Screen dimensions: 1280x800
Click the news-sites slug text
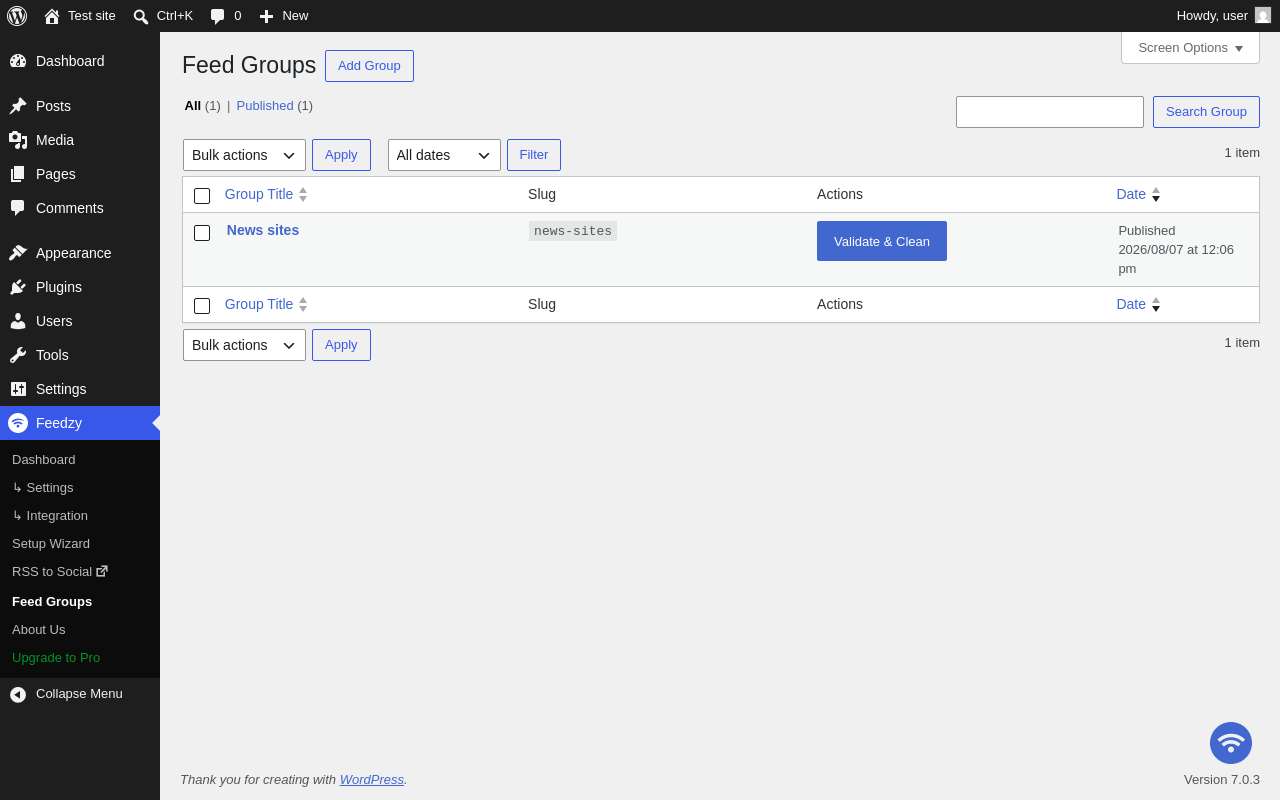[x=573, y=231]
